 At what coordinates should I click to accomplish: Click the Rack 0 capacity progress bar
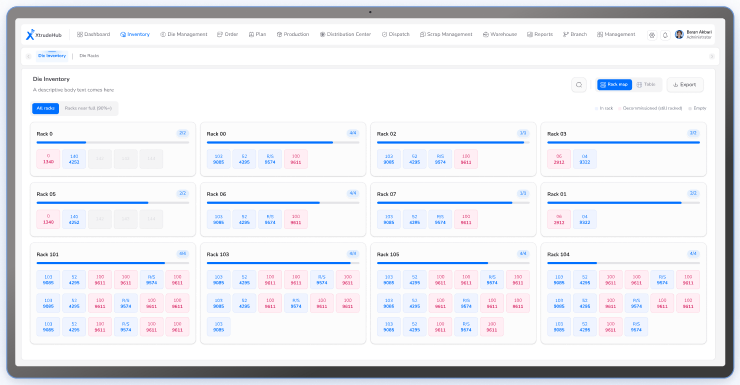pos(113,142)
